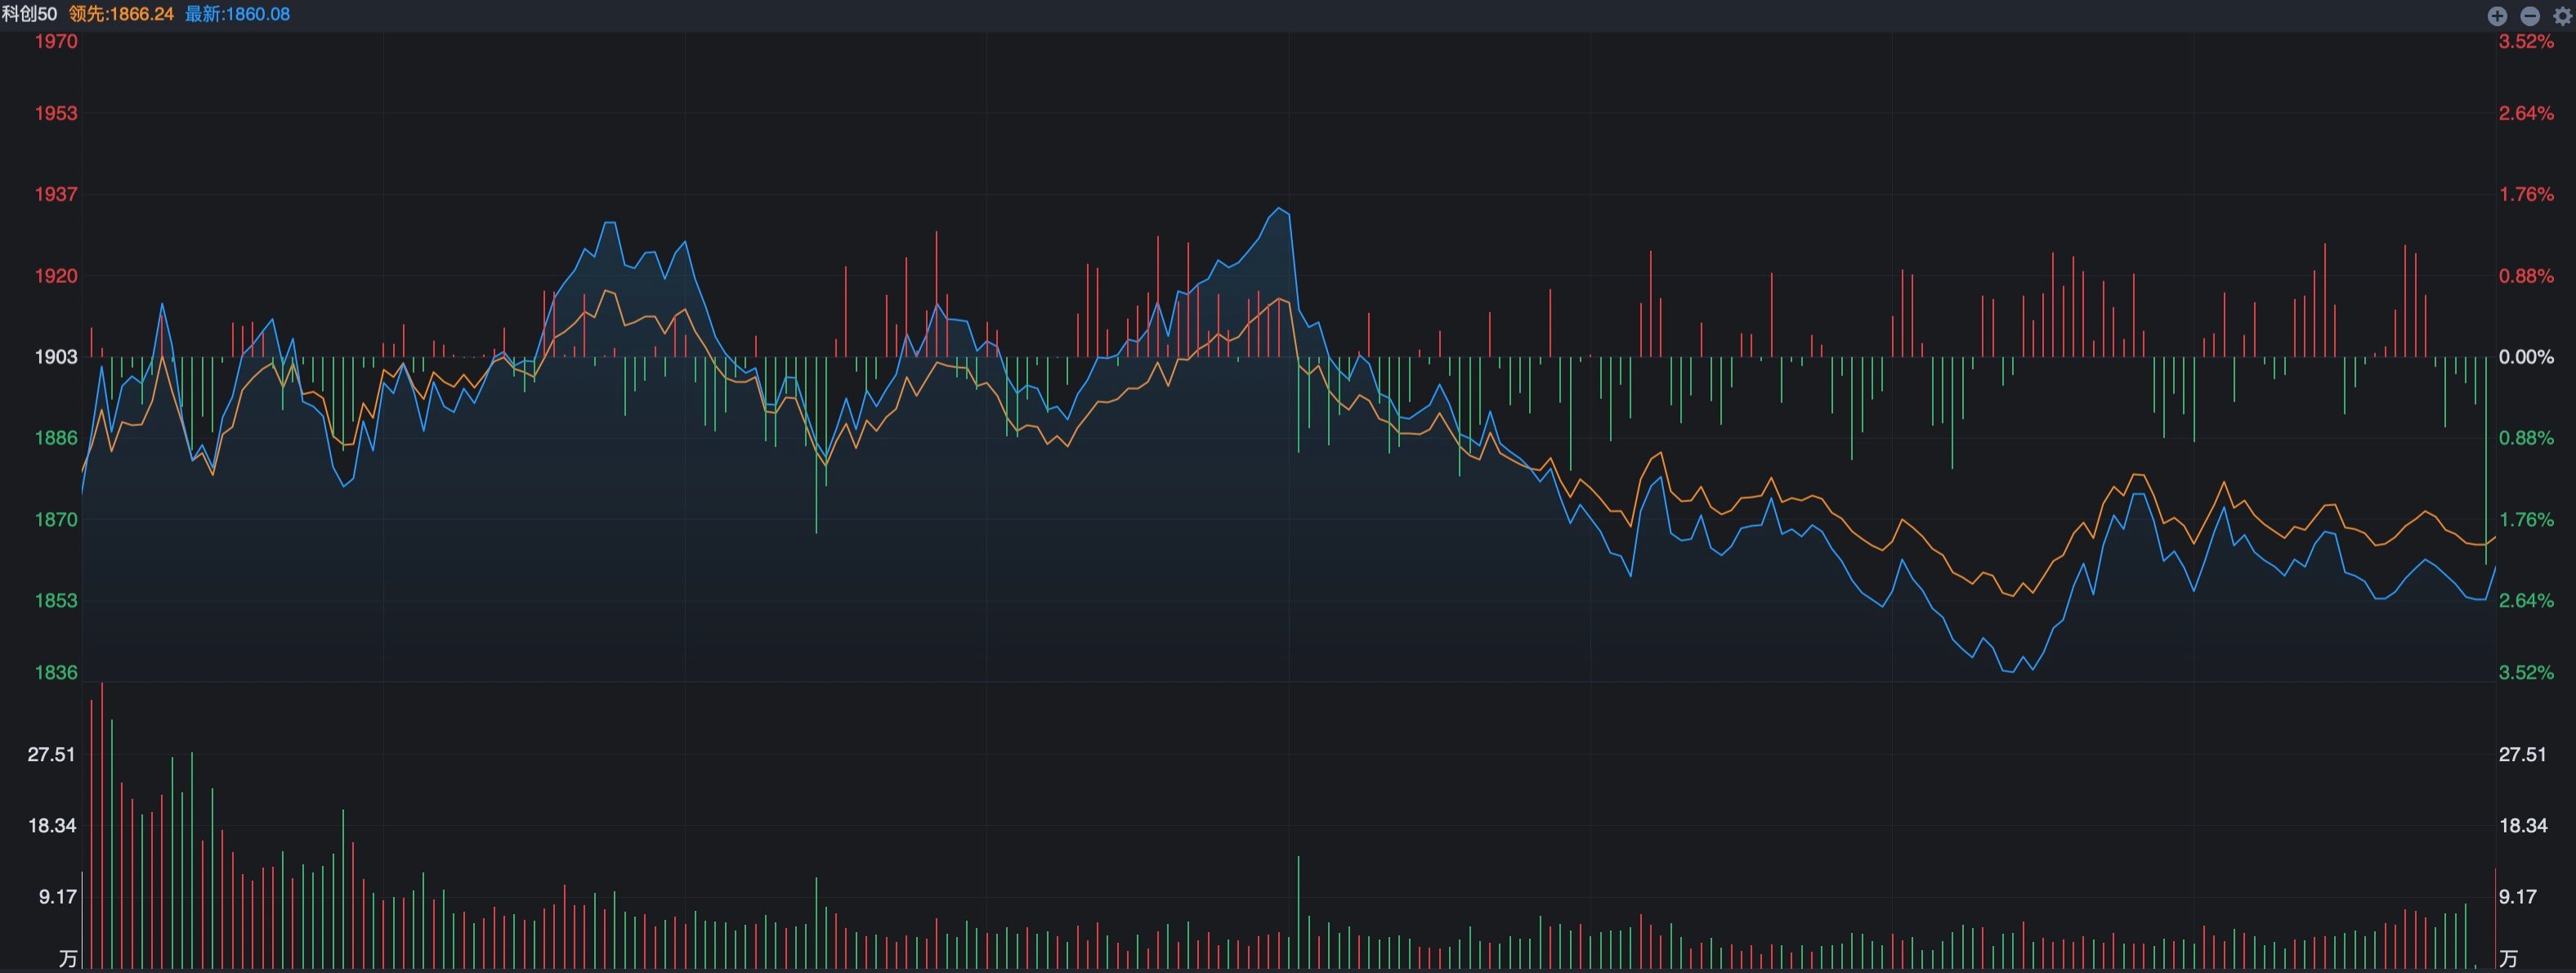The height and width of the screenshot is (973, 2576).
Task: Click the right 27.51 volume label
Action: [x=2522, y=754]
